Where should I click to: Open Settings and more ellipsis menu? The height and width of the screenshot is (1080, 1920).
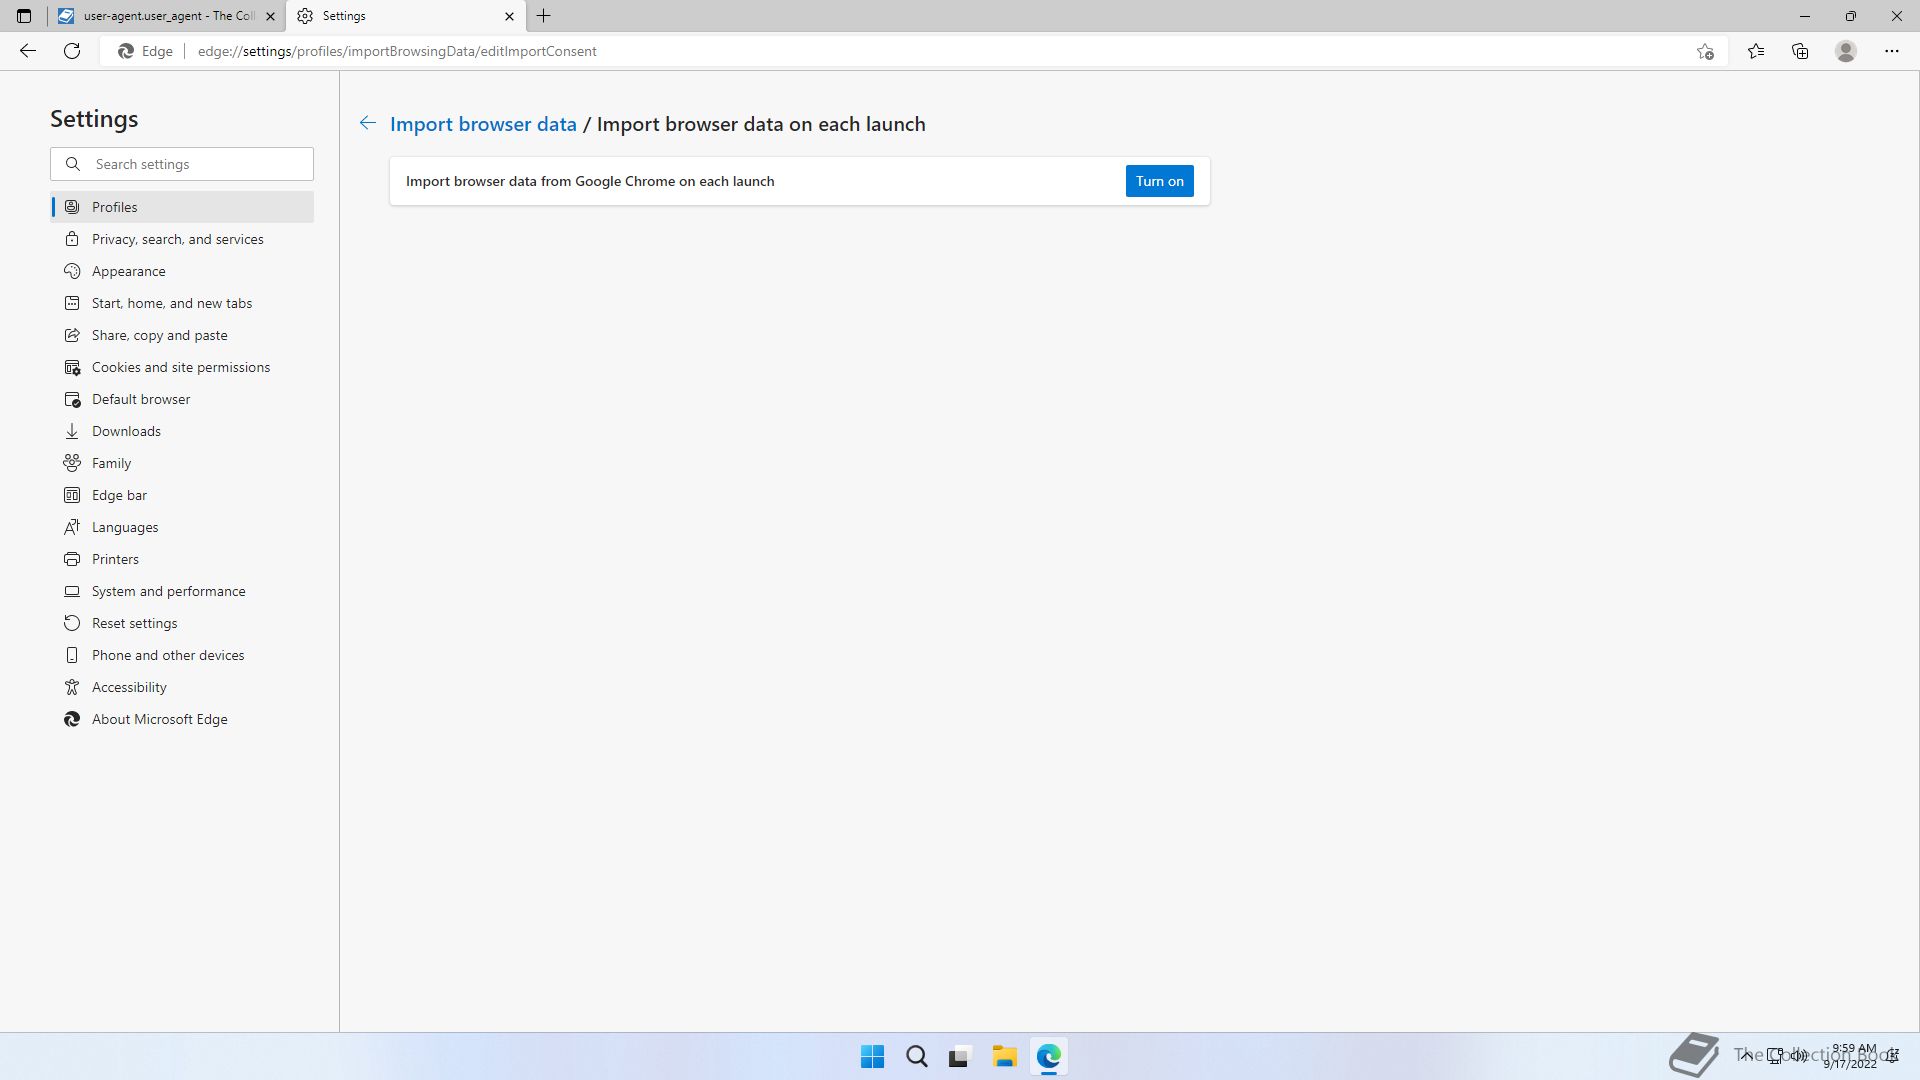click(x=1891, y=51)
